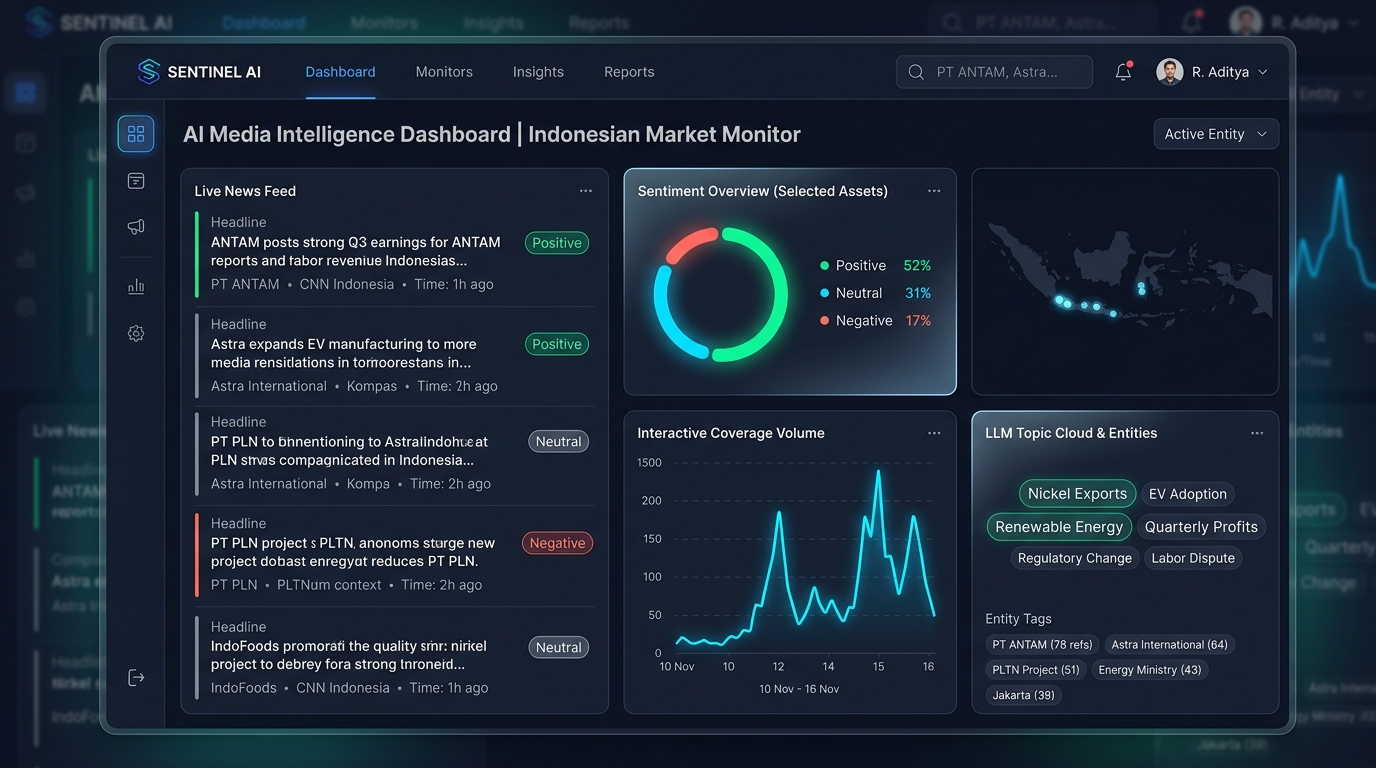The width and height of the screenshot is (1376, 768).
Task: Select the Nickel Exports topic chip
Action: [x=1077, y=494]
